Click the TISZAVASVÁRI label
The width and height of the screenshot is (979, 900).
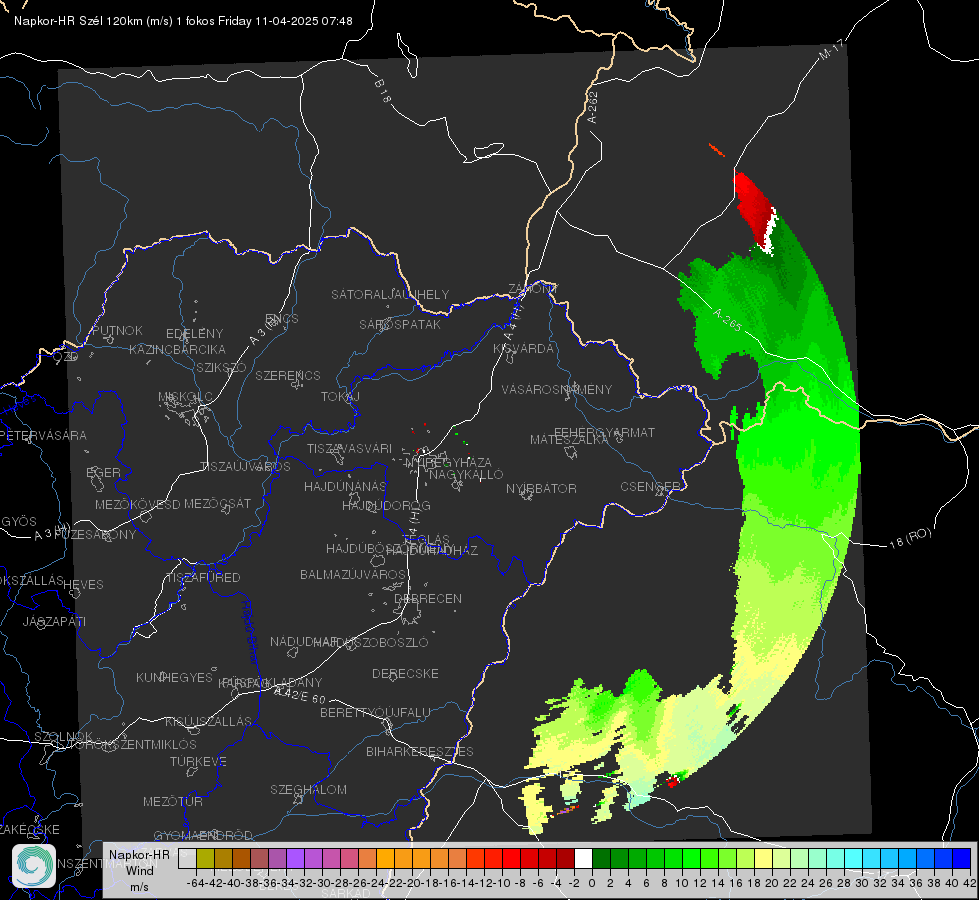tap(350, 449)
